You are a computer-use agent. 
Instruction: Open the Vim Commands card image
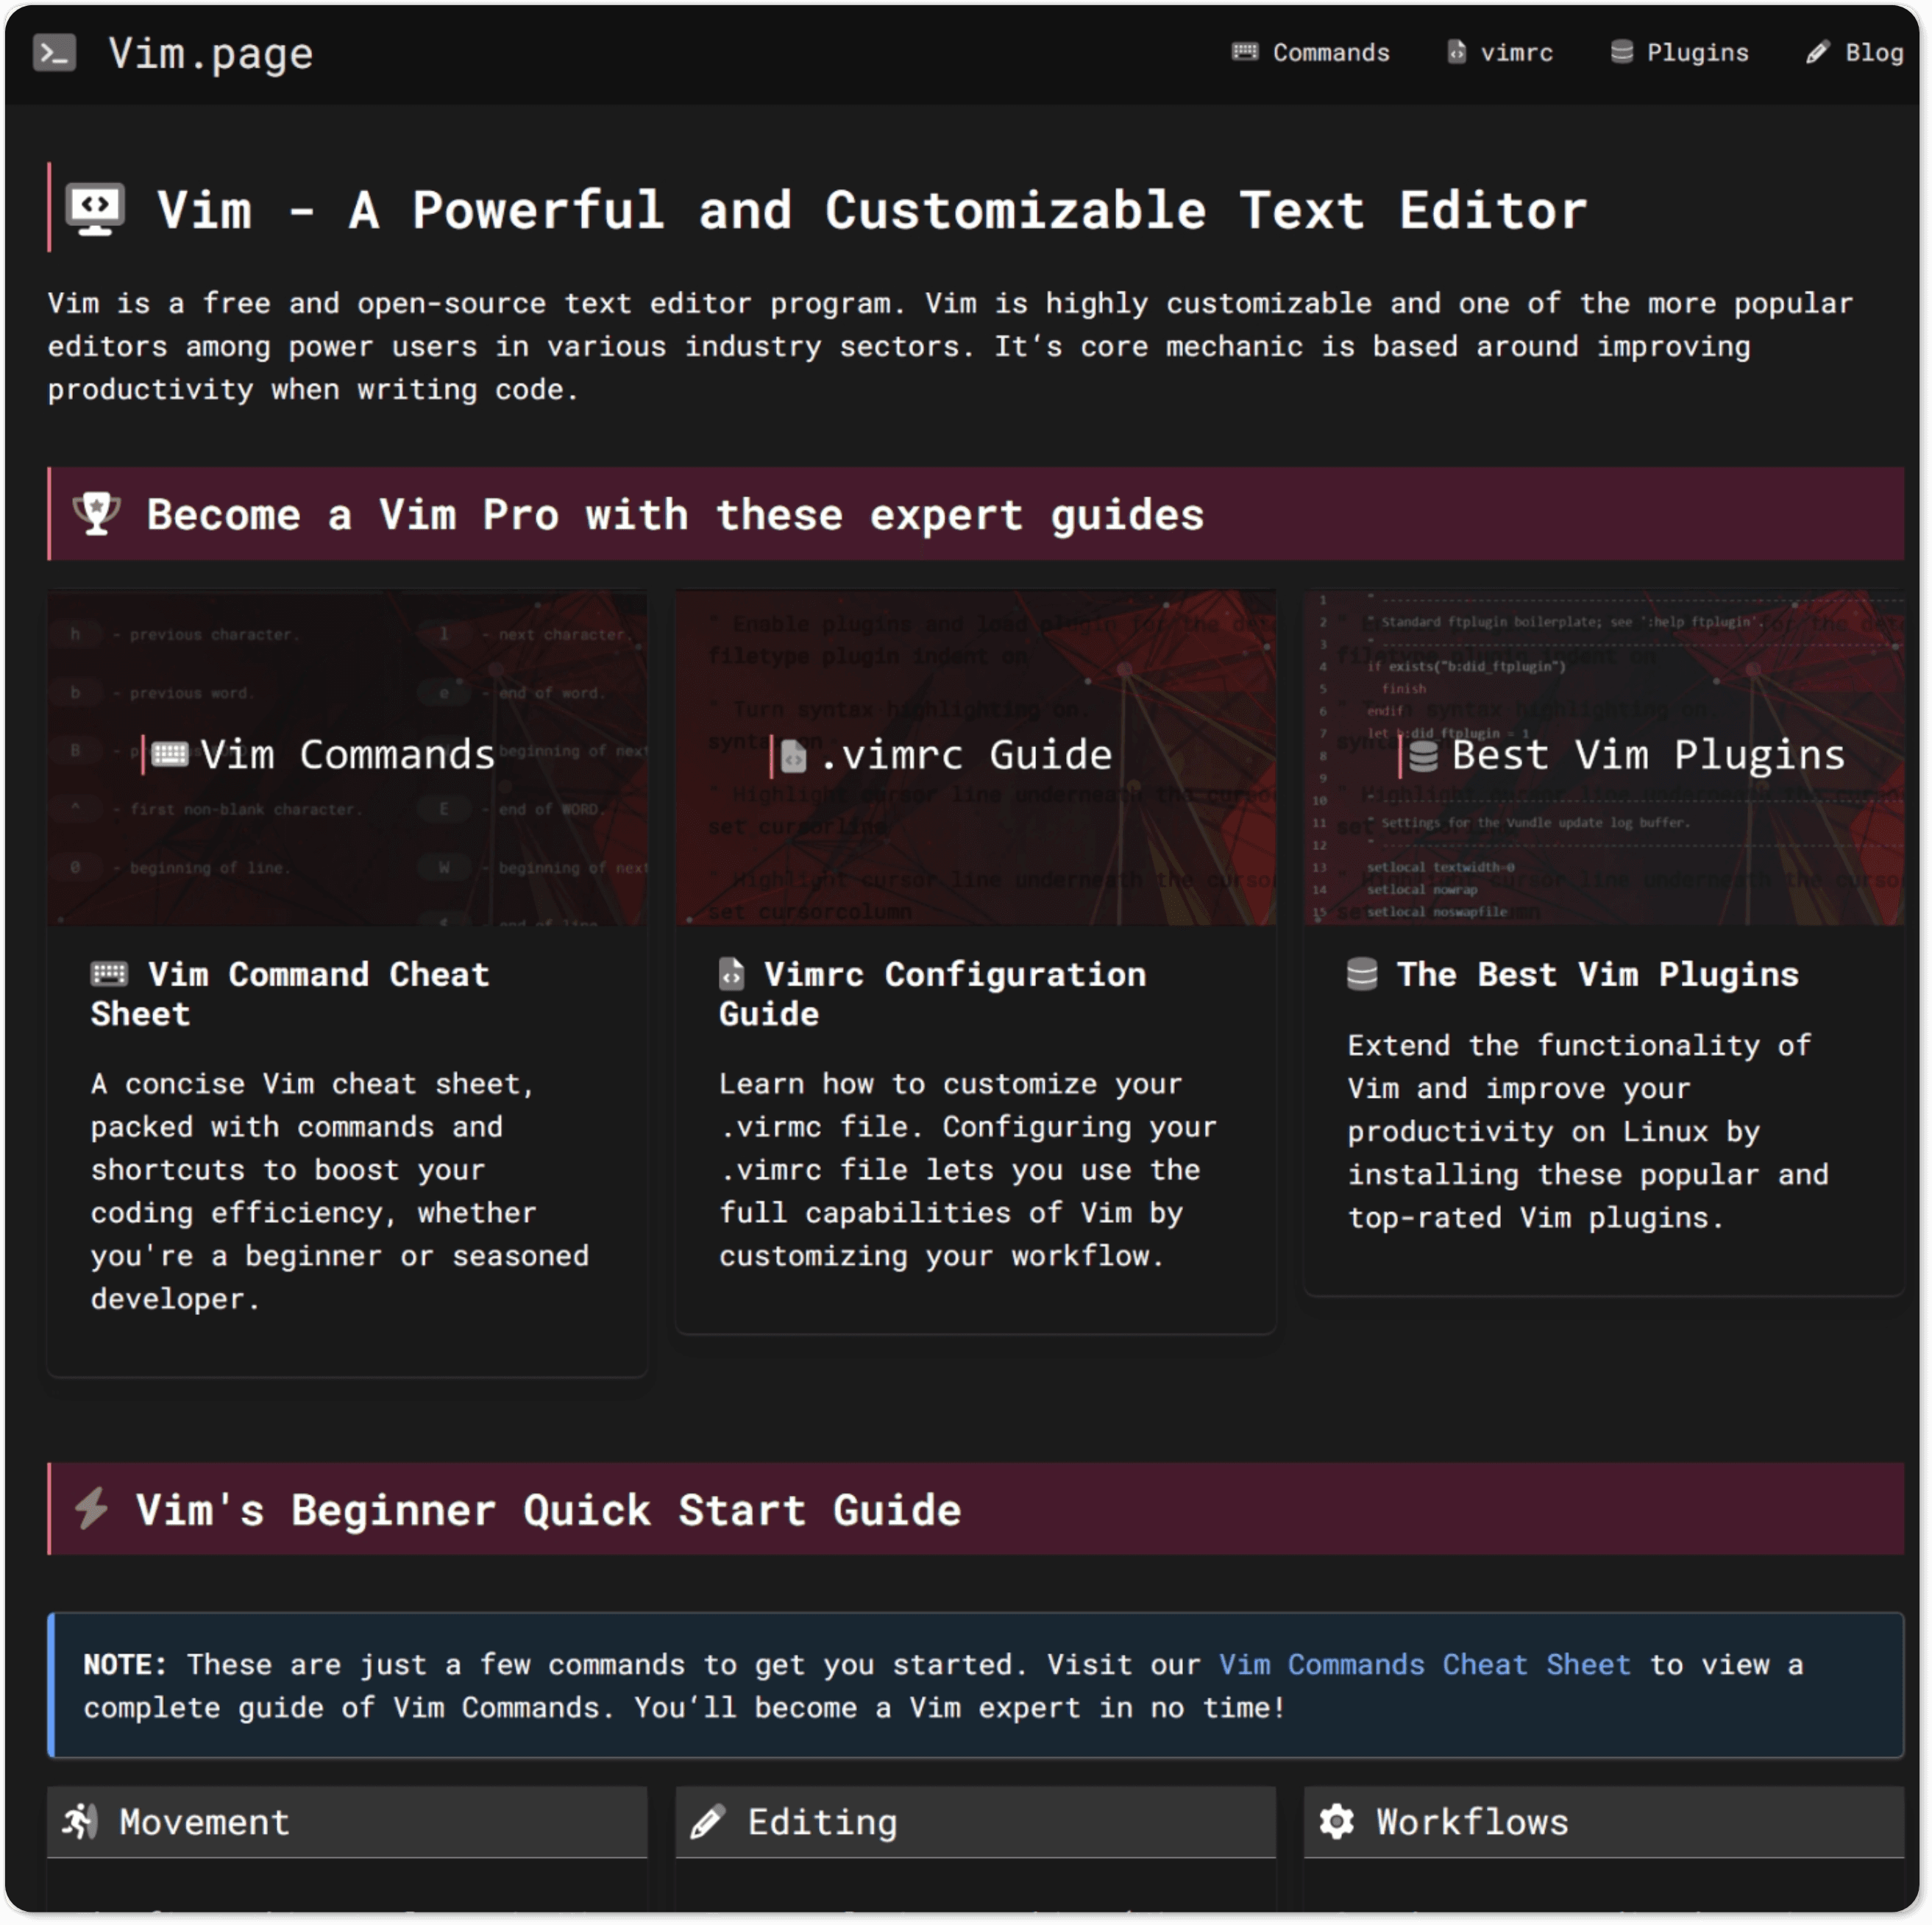coord(347,757)
